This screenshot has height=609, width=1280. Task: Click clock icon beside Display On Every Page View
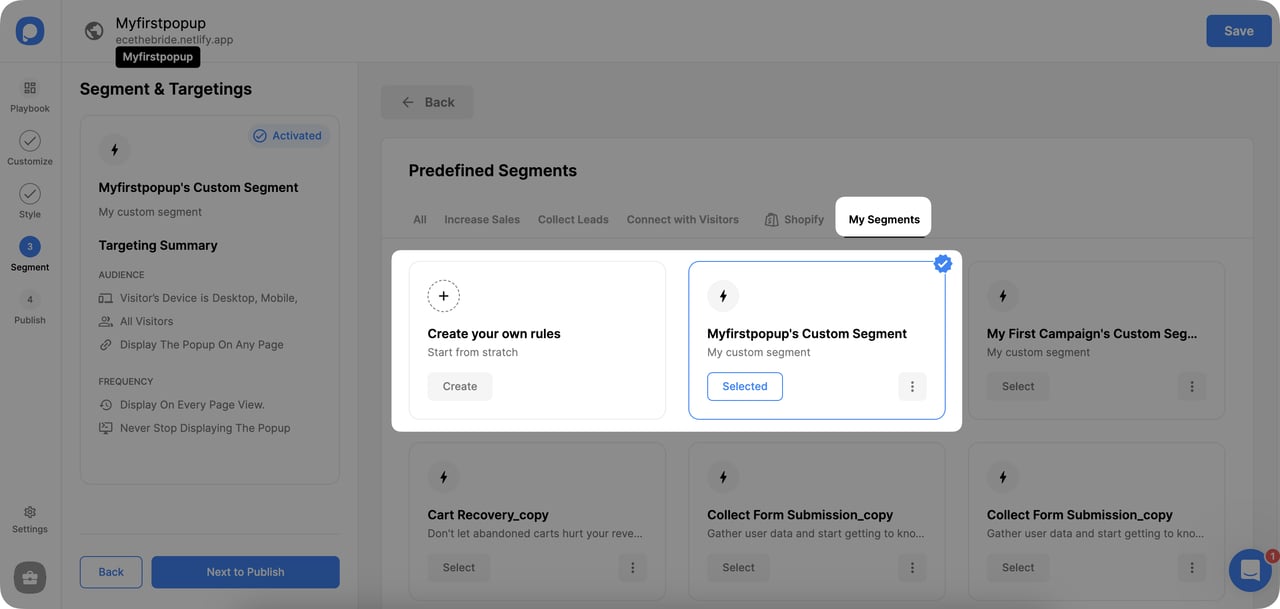pyautogui.click(x=106, y=405)
